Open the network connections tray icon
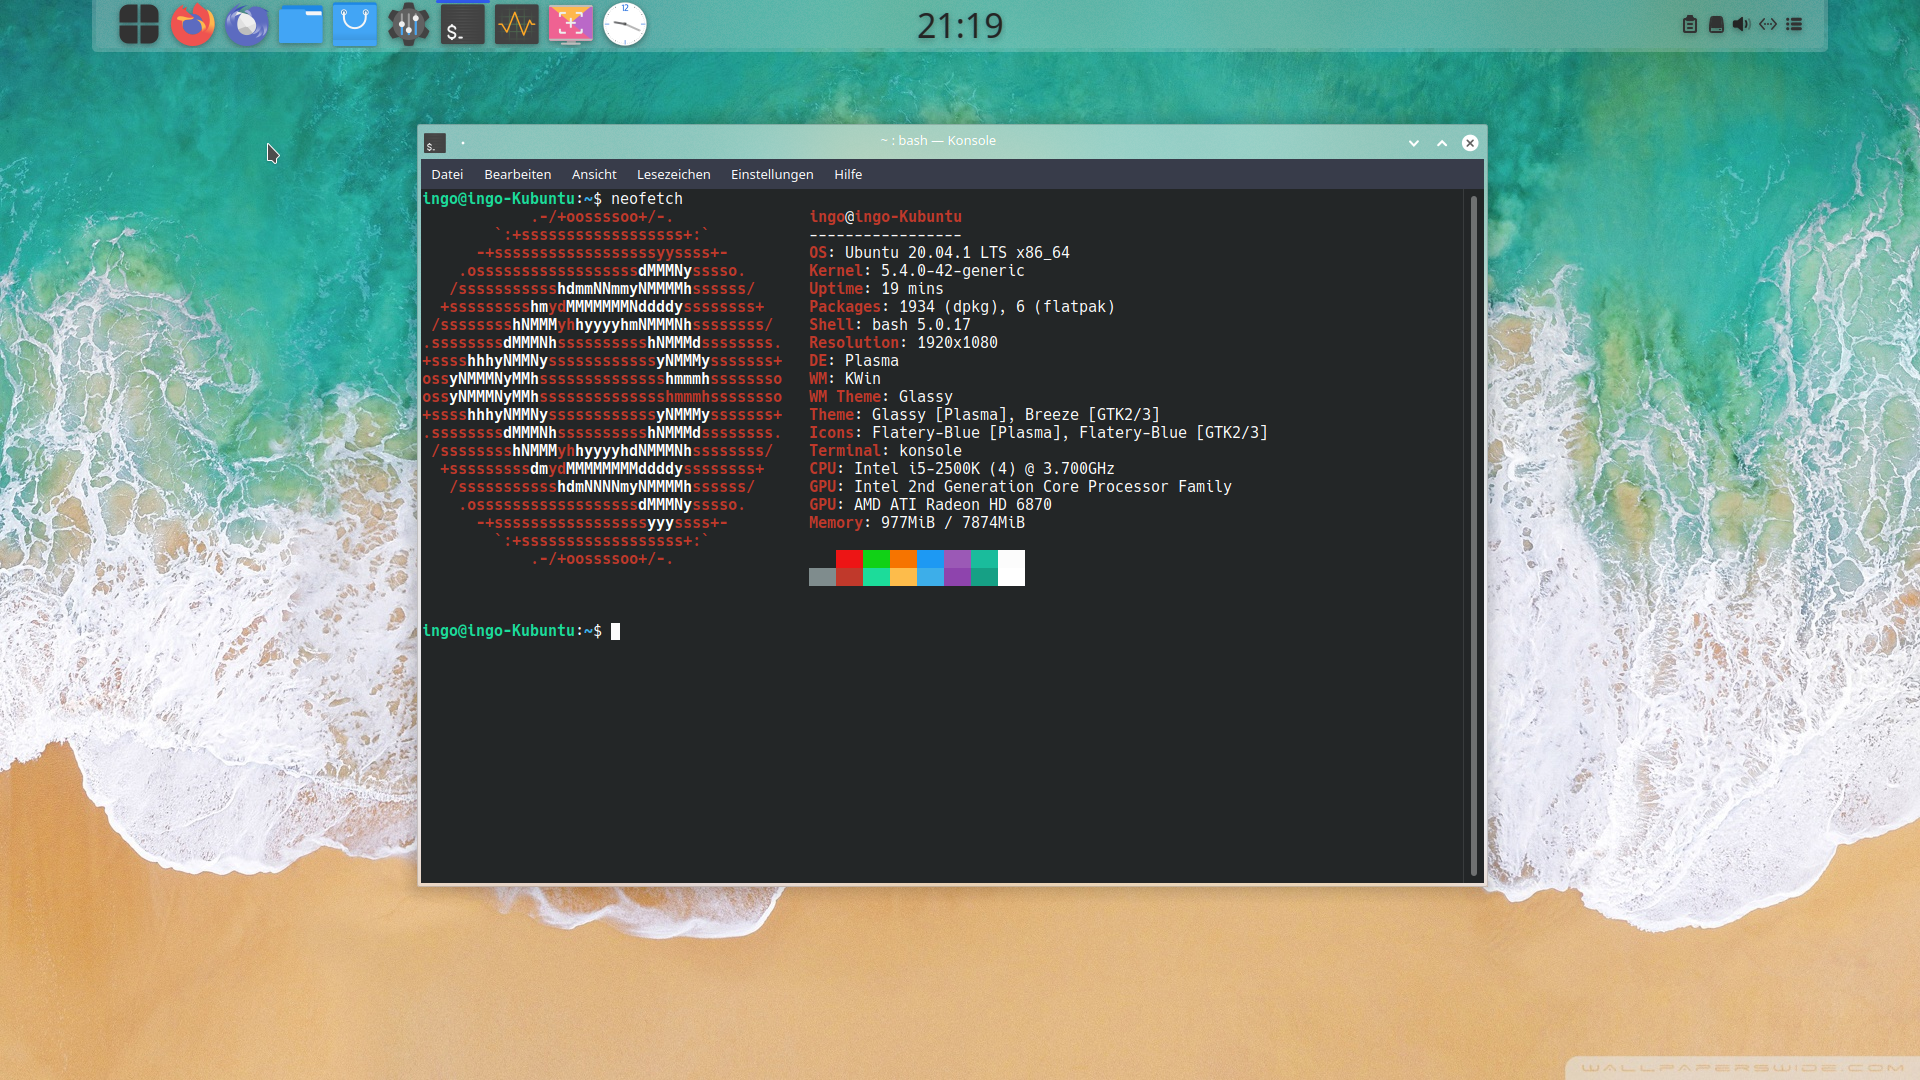 click(1768, 24)
